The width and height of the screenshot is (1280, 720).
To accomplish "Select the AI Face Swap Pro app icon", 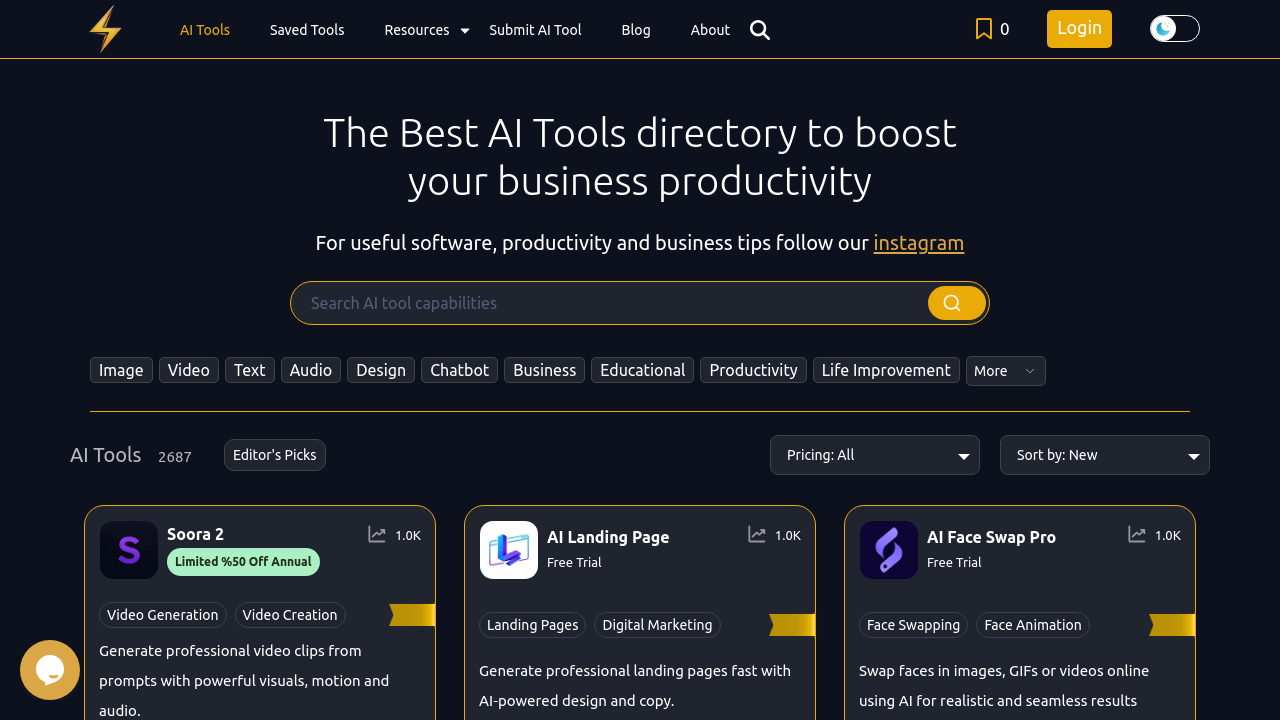I will [x=889, y=550].
